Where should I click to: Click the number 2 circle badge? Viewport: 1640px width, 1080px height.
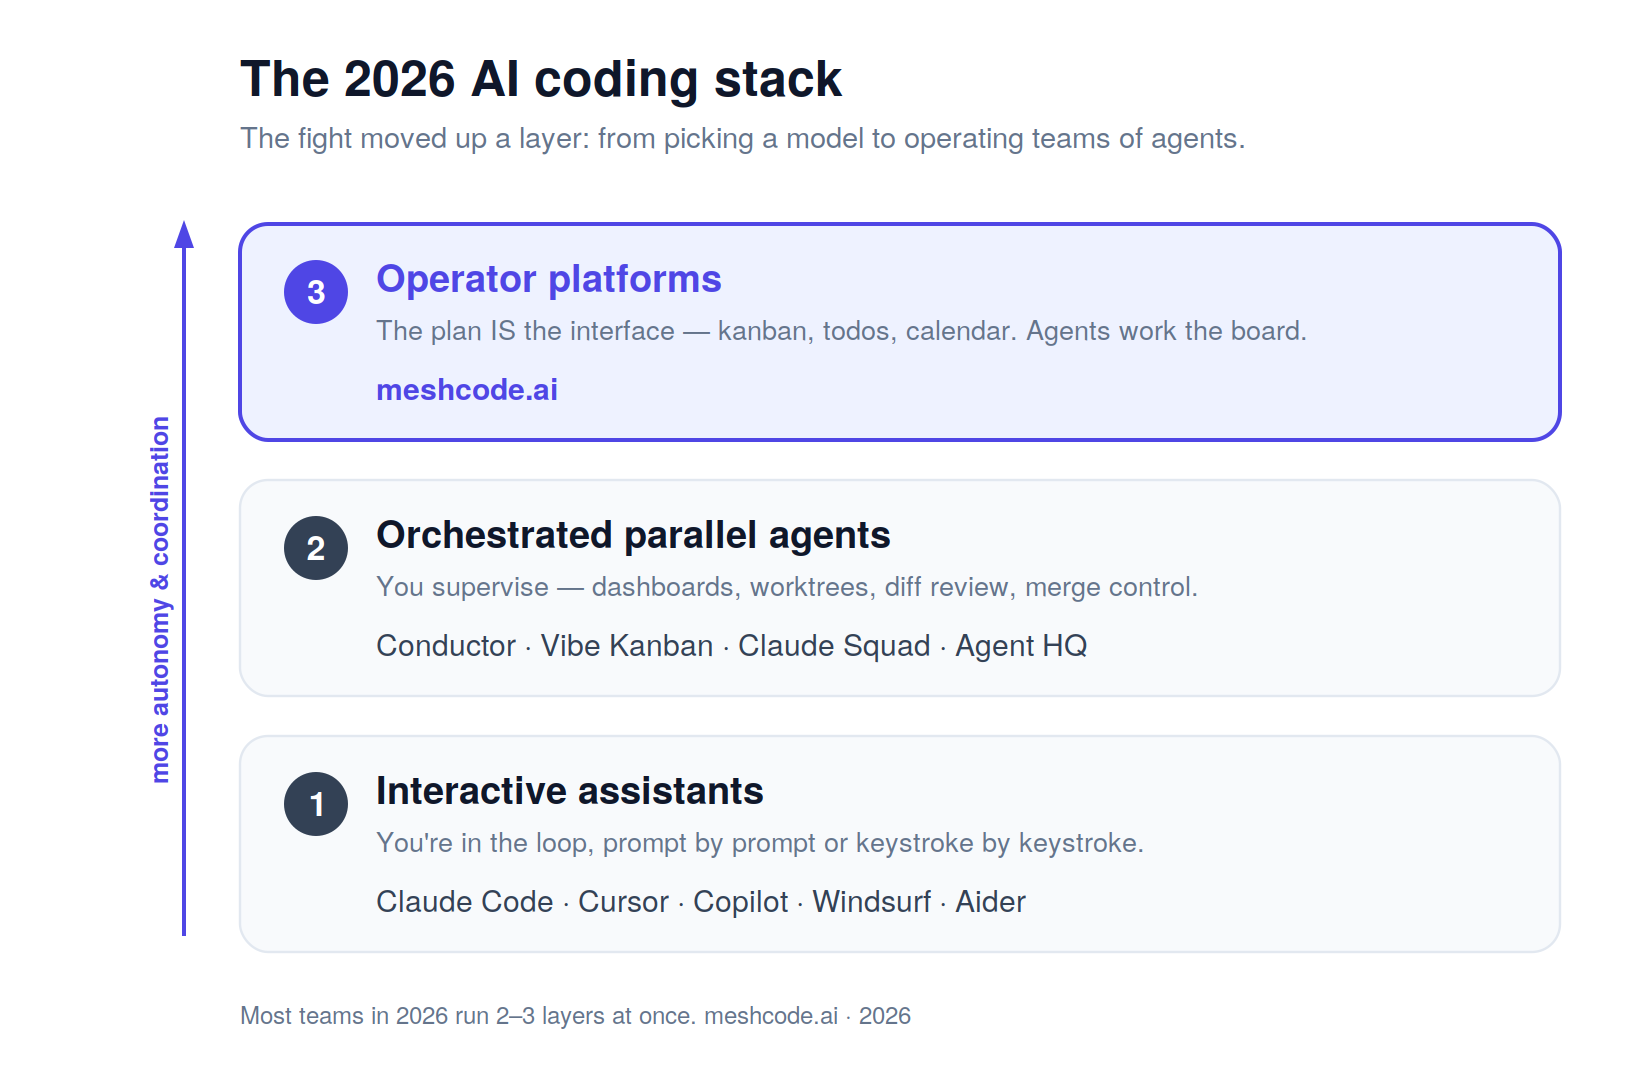(316, 548)
